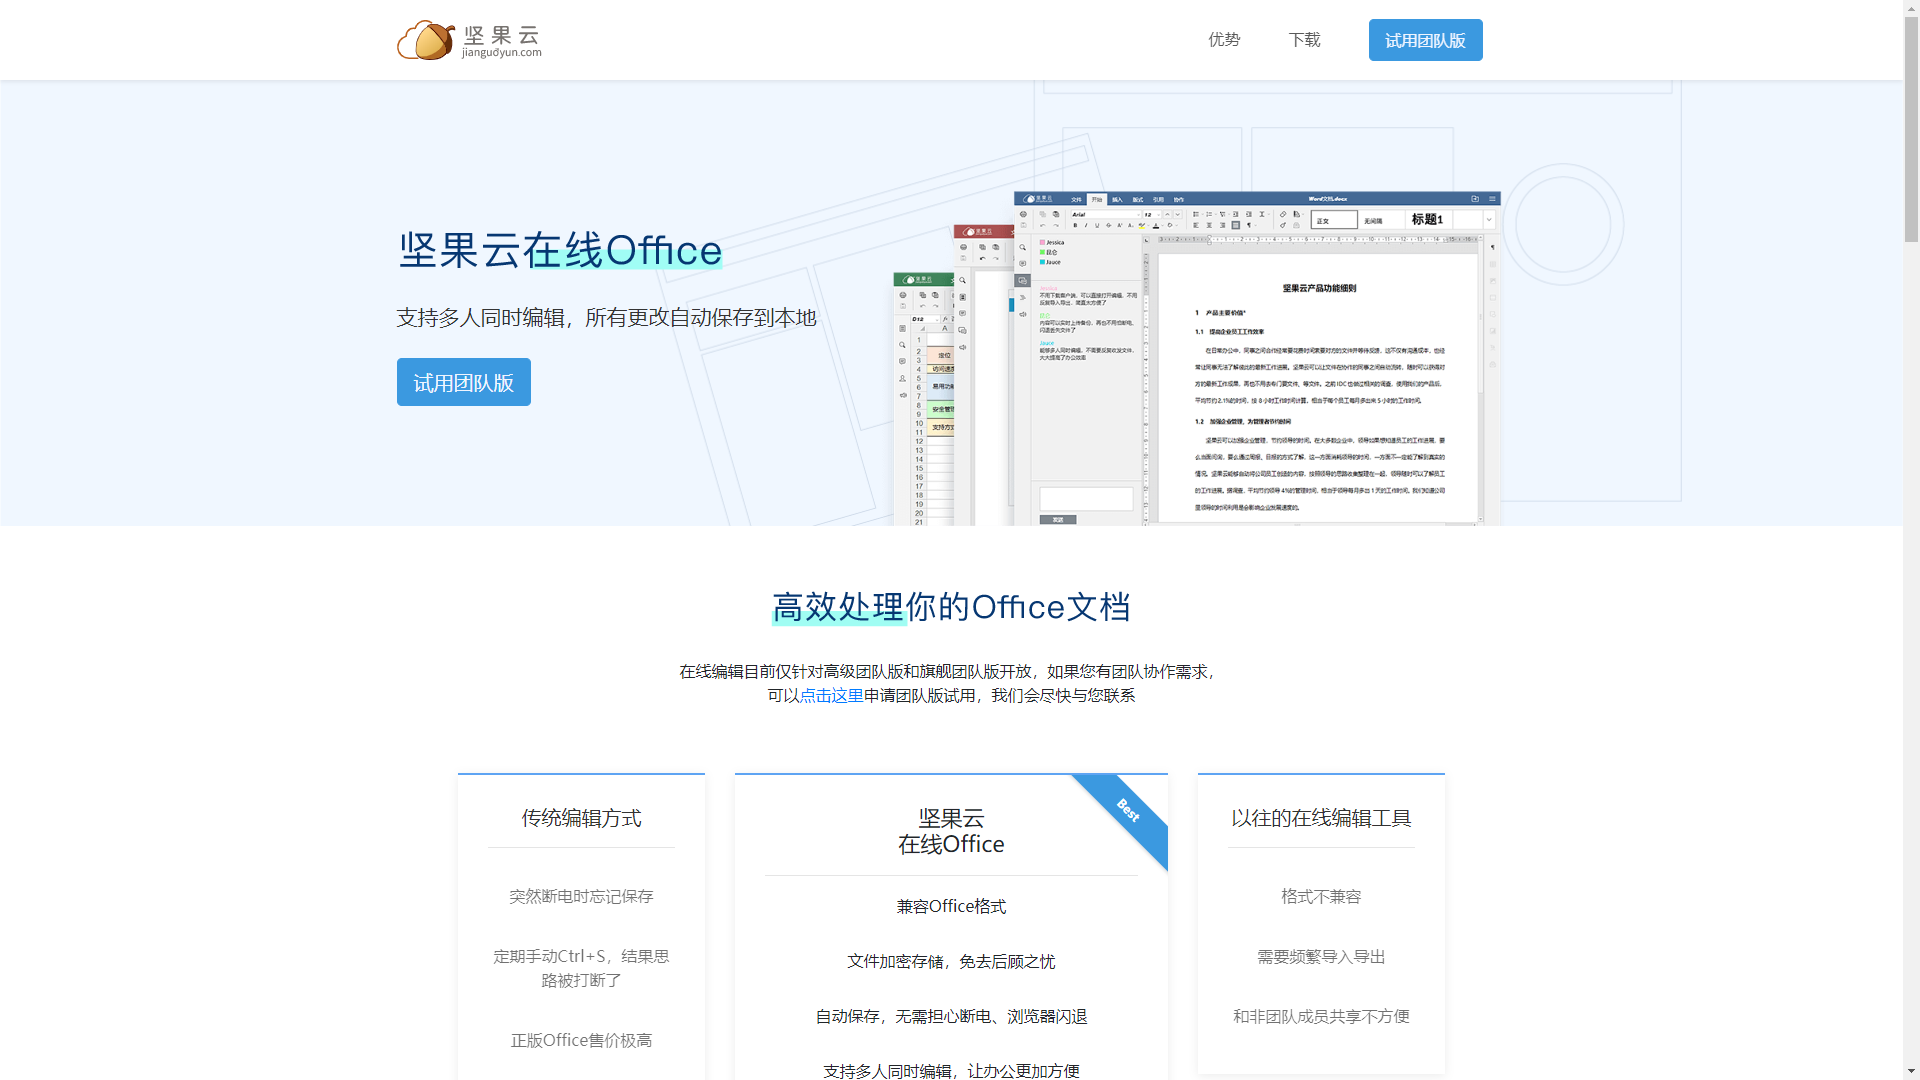Click Jessica's pink color square in preview

(x=1042, y=242)
